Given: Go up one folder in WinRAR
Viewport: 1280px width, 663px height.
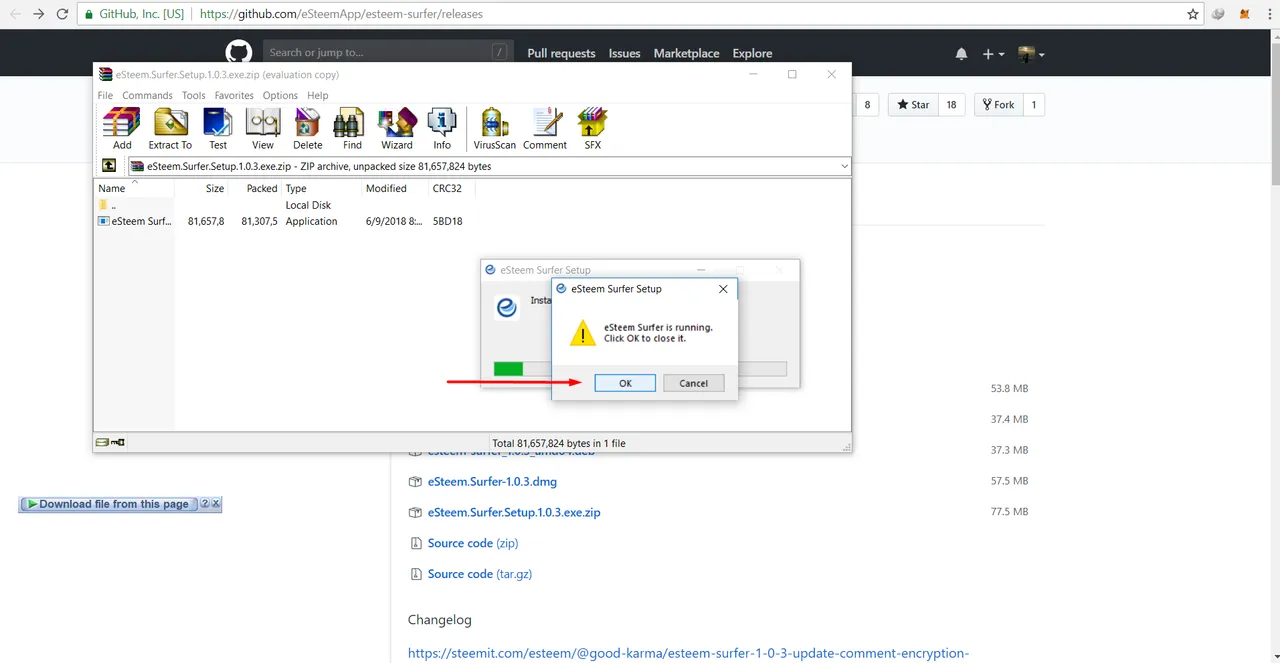Looking at the screenshot, I should click(x=109, y=166).
